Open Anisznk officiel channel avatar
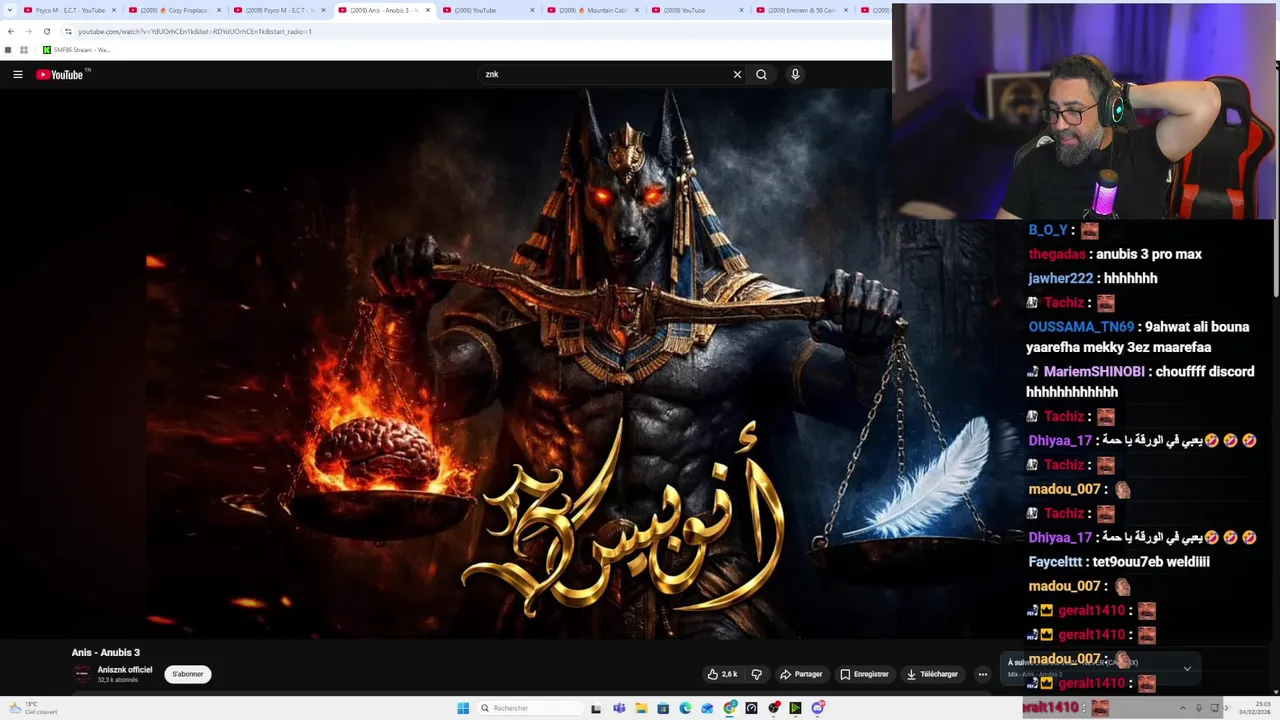The width and height of the screenshot is (1280, 720). pos(81,674)
